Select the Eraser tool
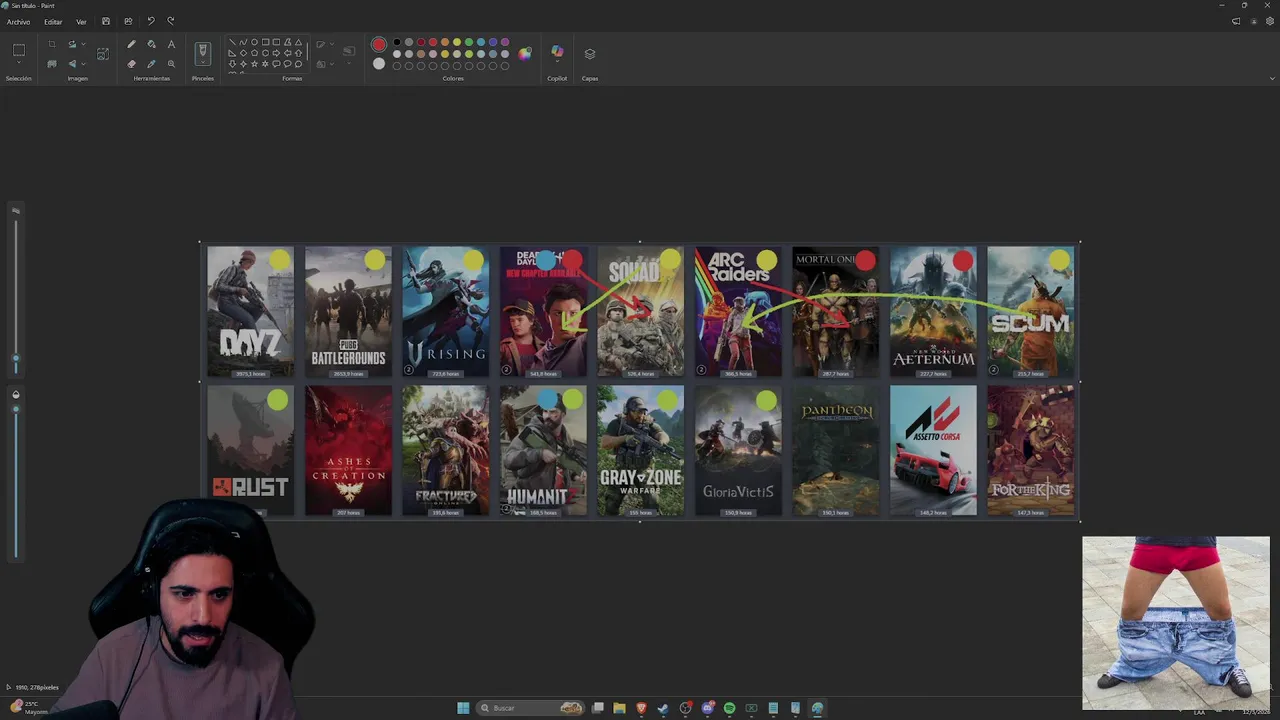 pos(131,64)
